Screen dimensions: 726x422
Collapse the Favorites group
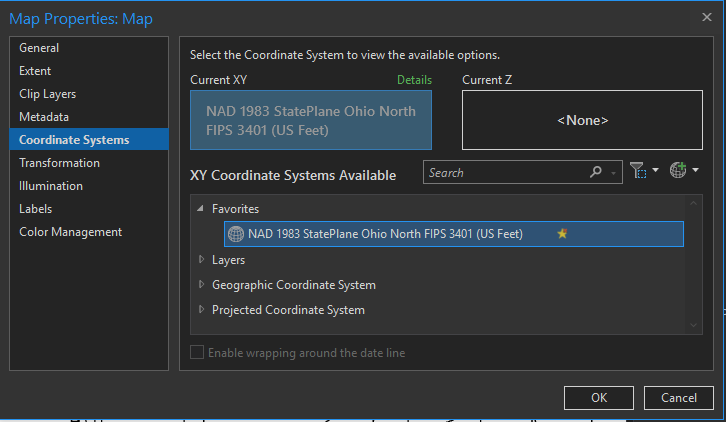[201, 209]
